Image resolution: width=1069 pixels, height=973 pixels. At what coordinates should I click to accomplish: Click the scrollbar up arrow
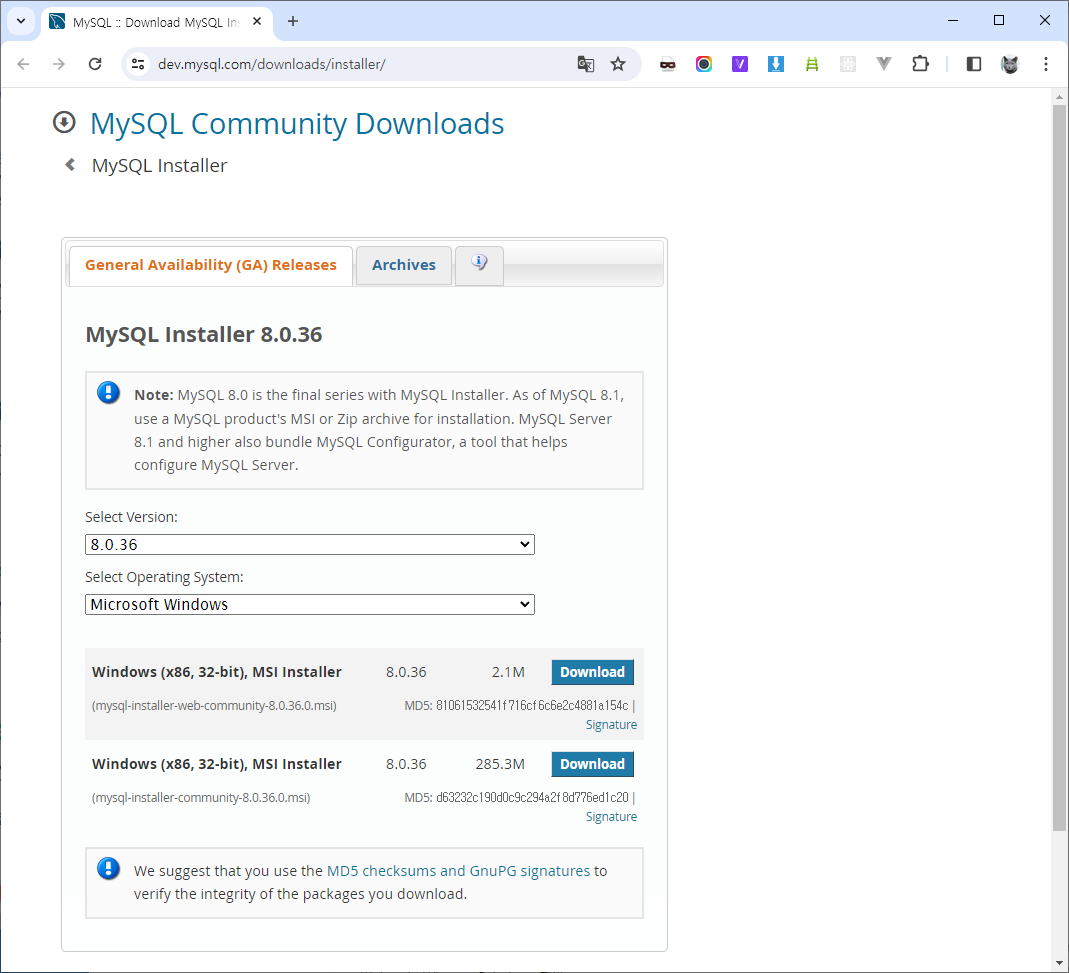(x=1059, y=97)
